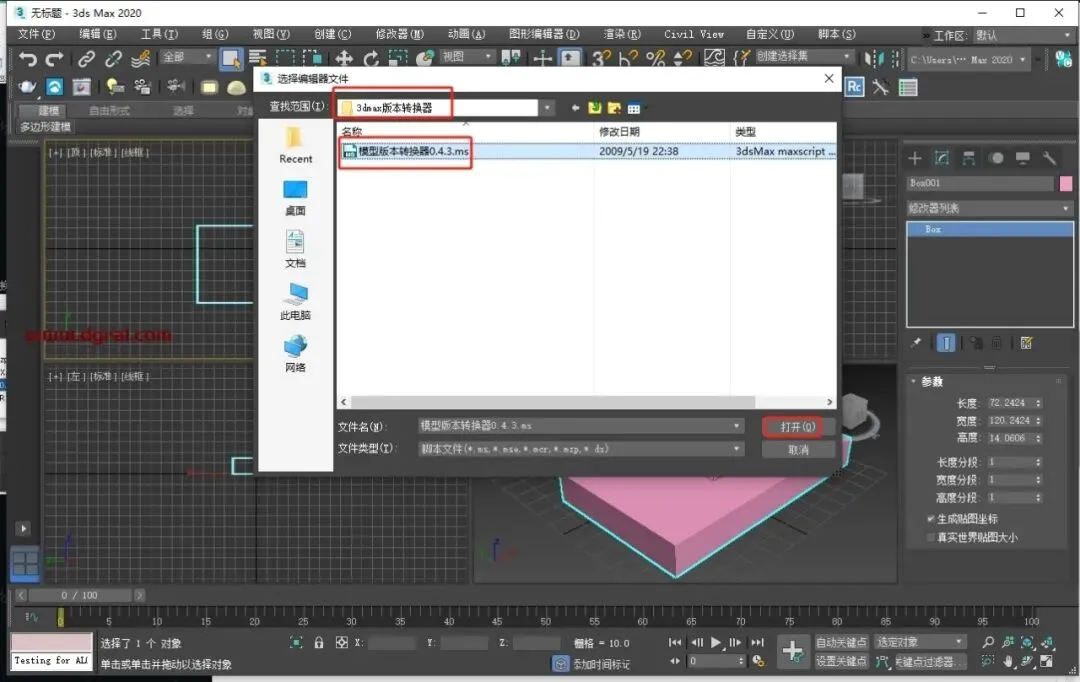Open the file type dropdown
This screenshot has height=682, width=1080.
[x=737, y=448]
